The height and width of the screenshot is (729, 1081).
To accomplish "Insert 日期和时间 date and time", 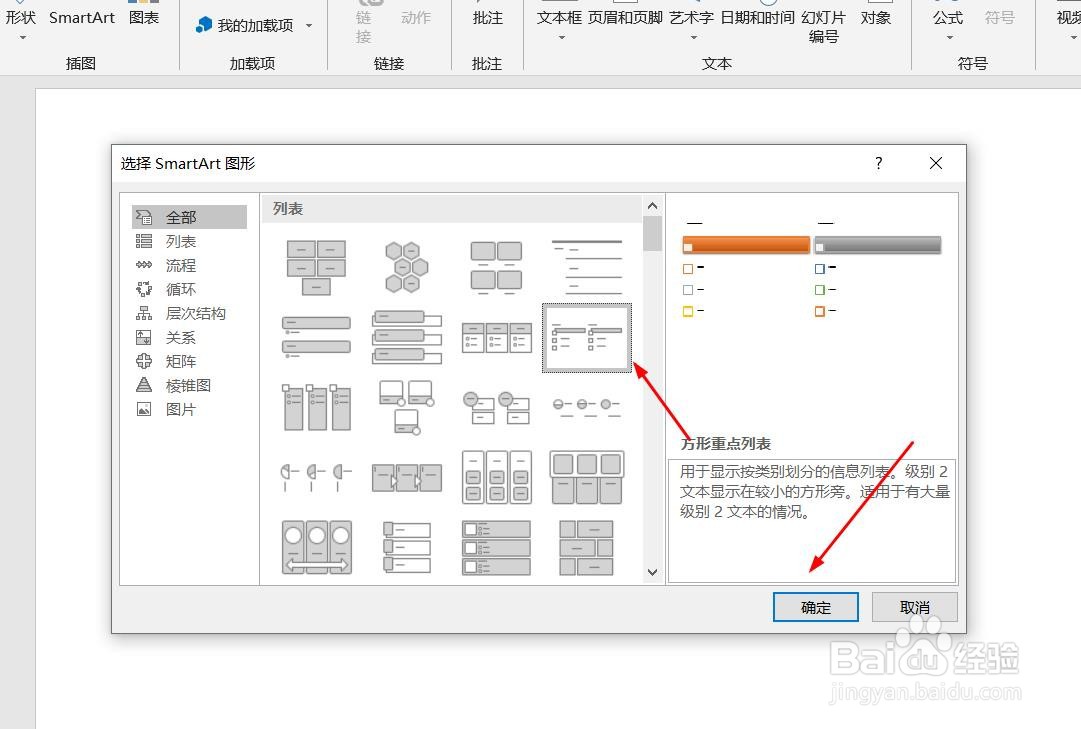I will (758, 18).
